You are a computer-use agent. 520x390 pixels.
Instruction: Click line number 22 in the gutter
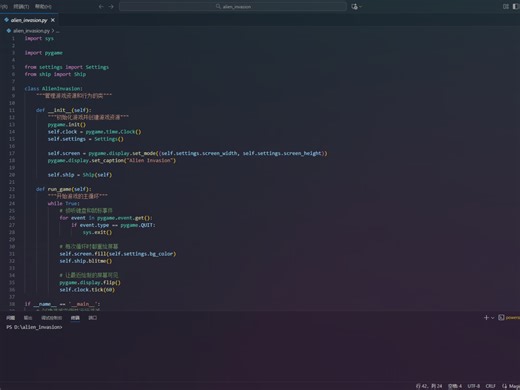point(12,189)
